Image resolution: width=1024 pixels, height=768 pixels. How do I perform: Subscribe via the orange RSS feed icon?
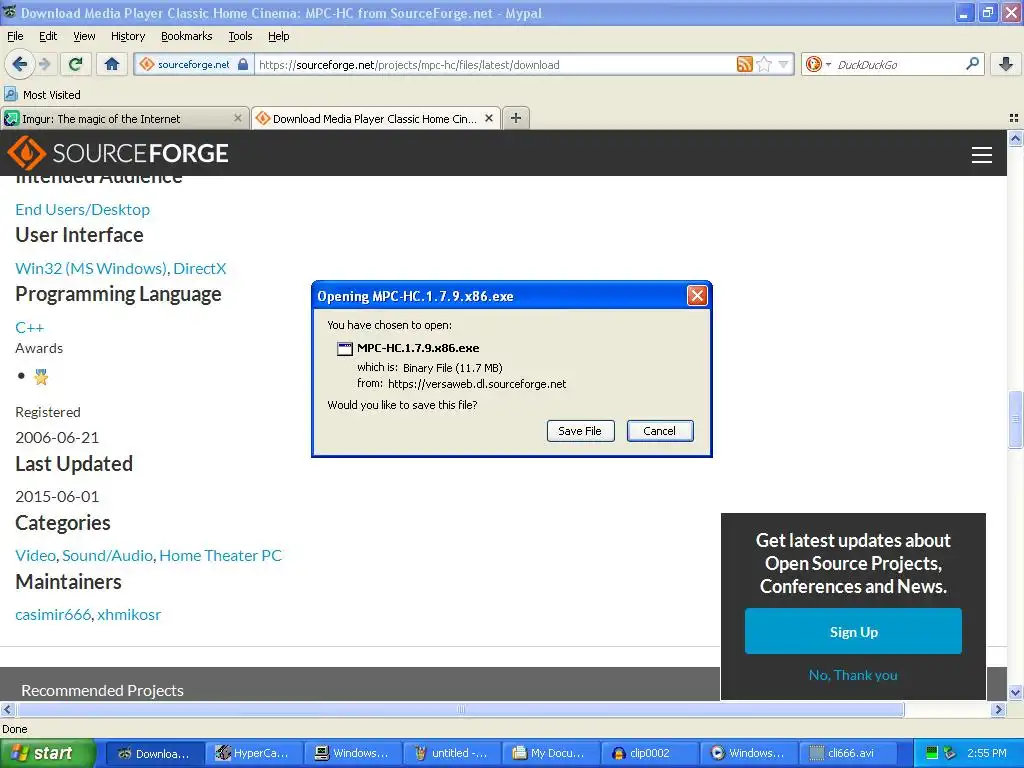[744, 64]
